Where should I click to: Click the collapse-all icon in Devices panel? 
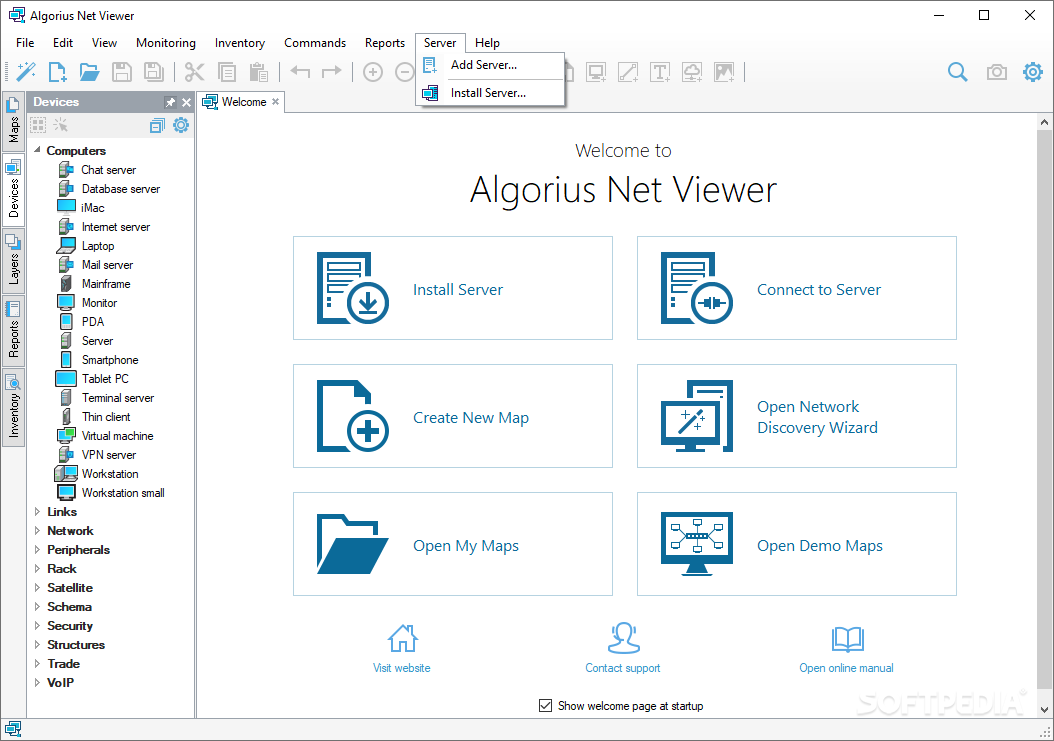point(157,125)
